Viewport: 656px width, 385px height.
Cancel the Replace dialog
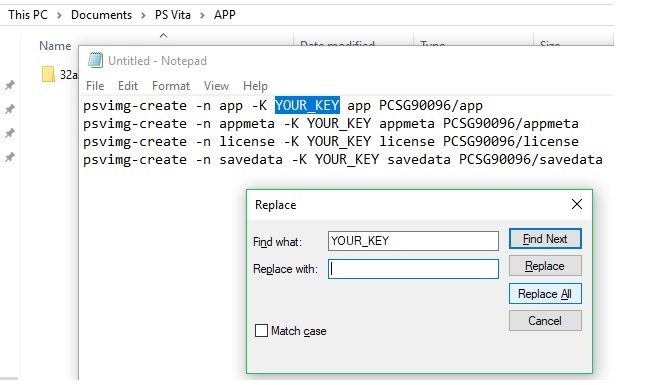click(545, 321)
